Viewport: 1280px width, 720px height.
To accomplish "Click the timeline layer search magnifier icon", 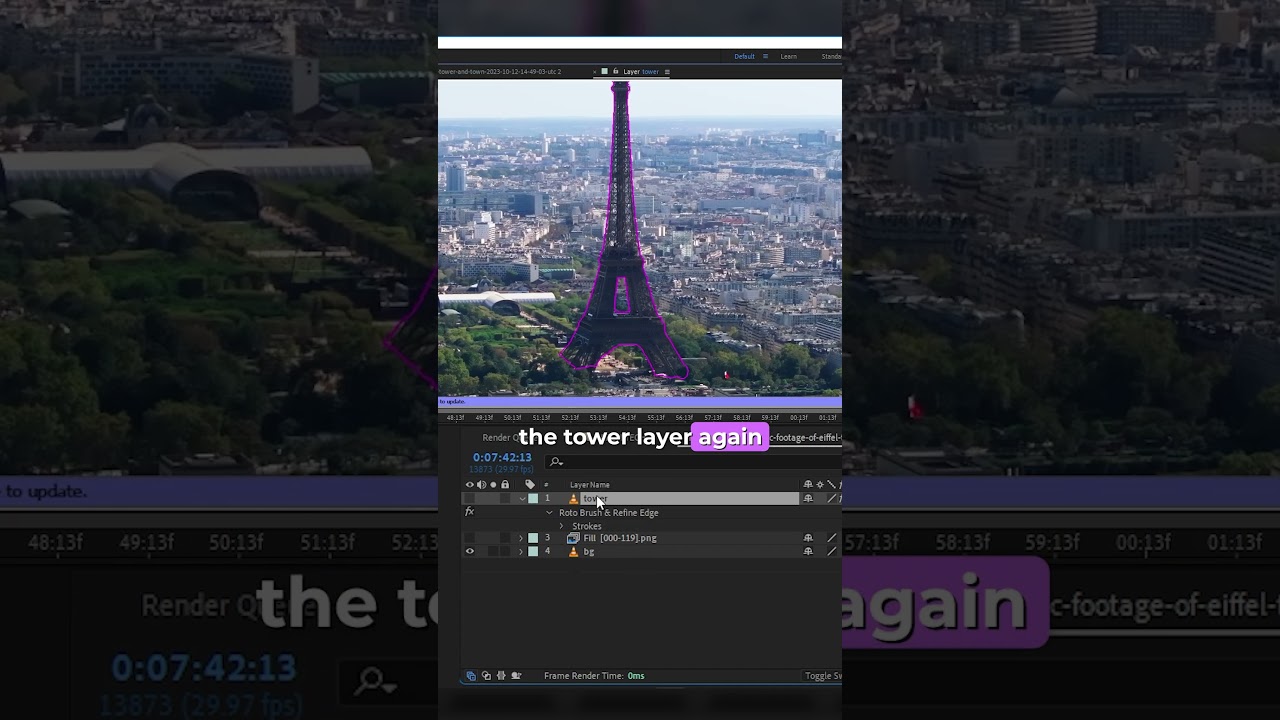I will click(556, 462).
